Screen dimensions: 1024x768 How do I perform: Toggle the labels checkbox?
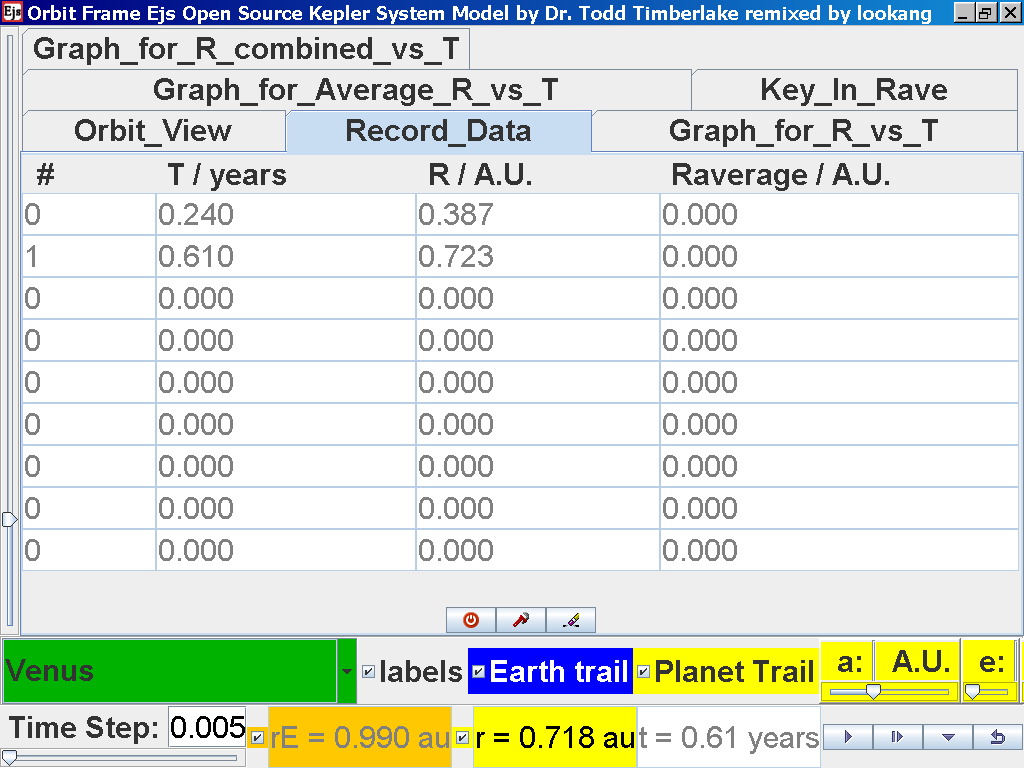369,672
